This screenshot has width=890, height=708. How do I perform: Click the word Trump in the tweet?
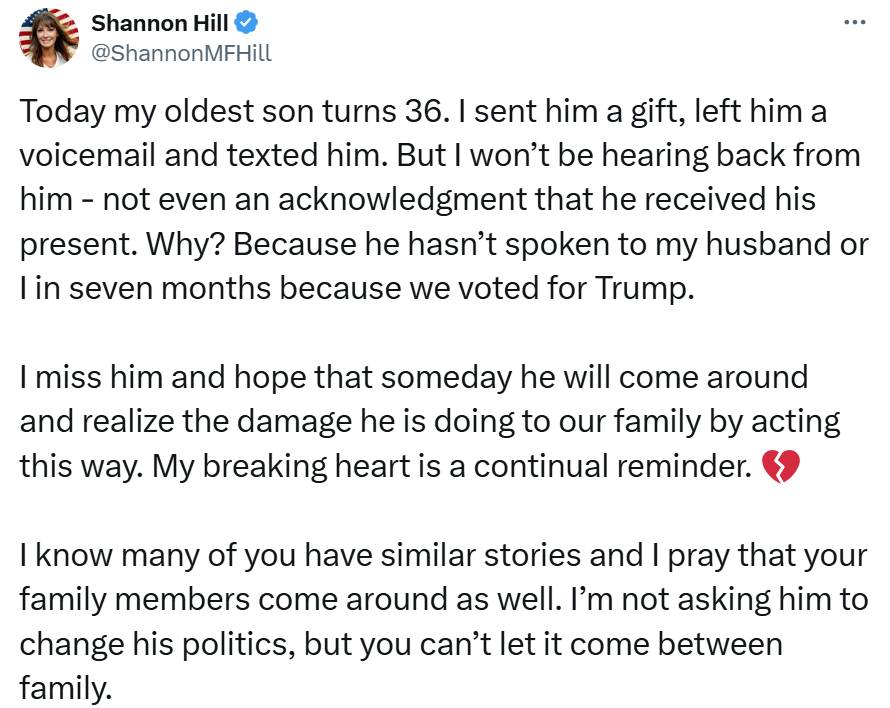[x=645, y=288]
